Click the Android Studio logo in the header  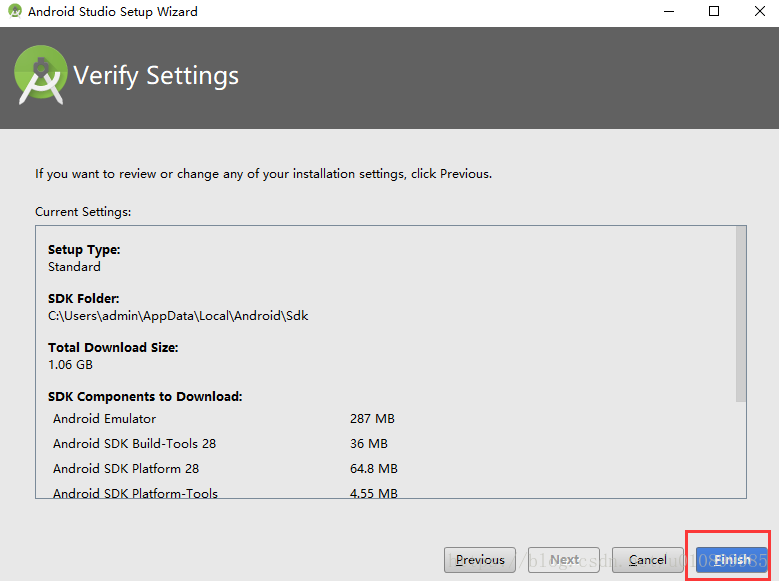(41, 75)
